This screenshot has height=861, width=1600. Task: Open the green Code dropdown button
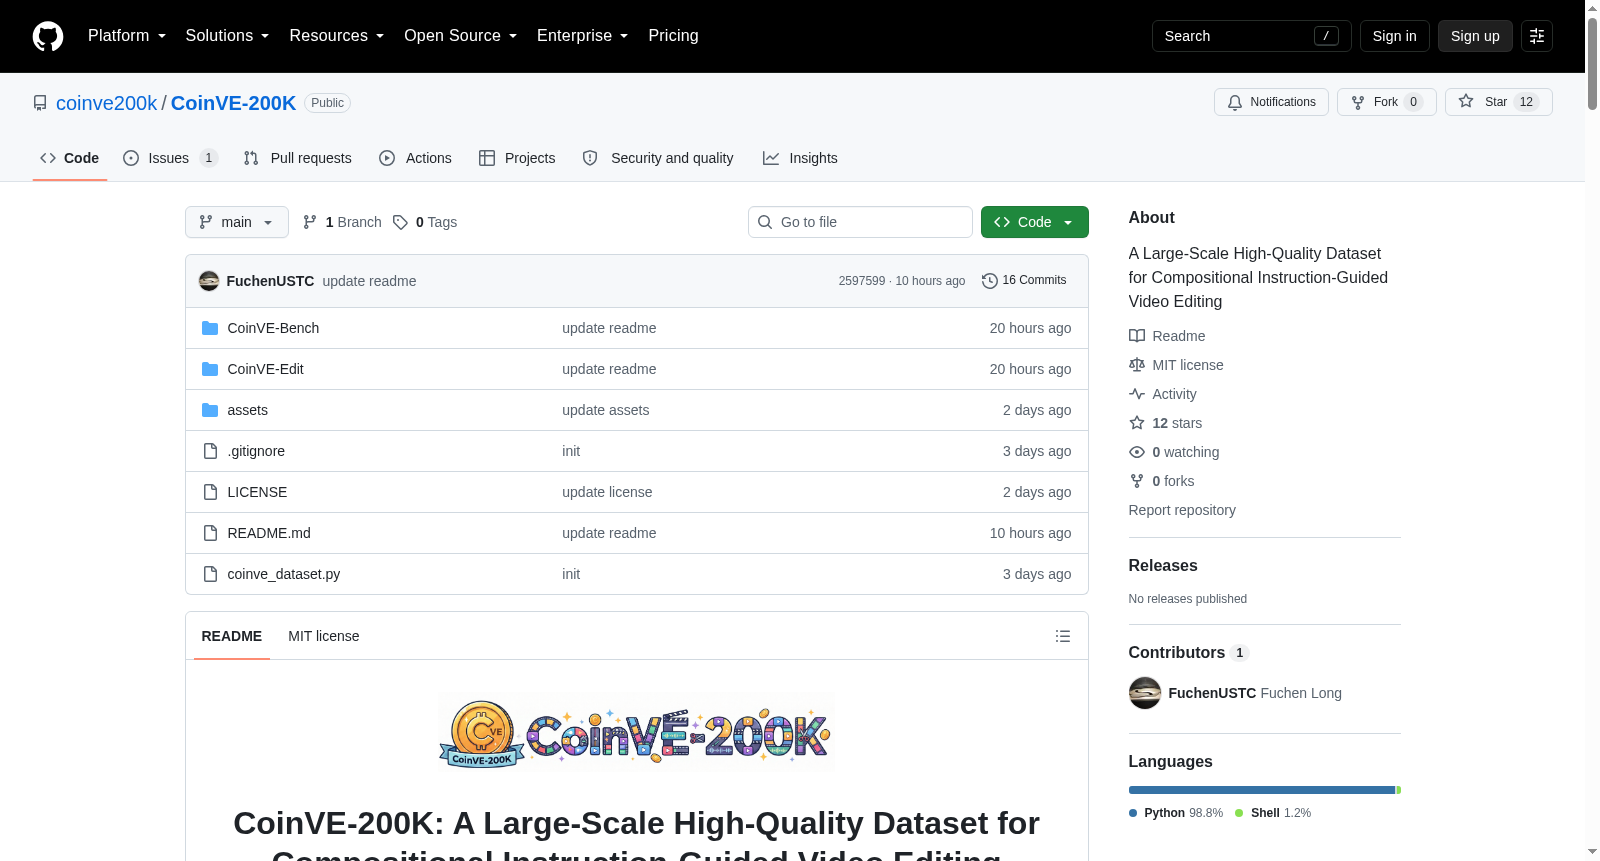click(x=1035, y=222)
